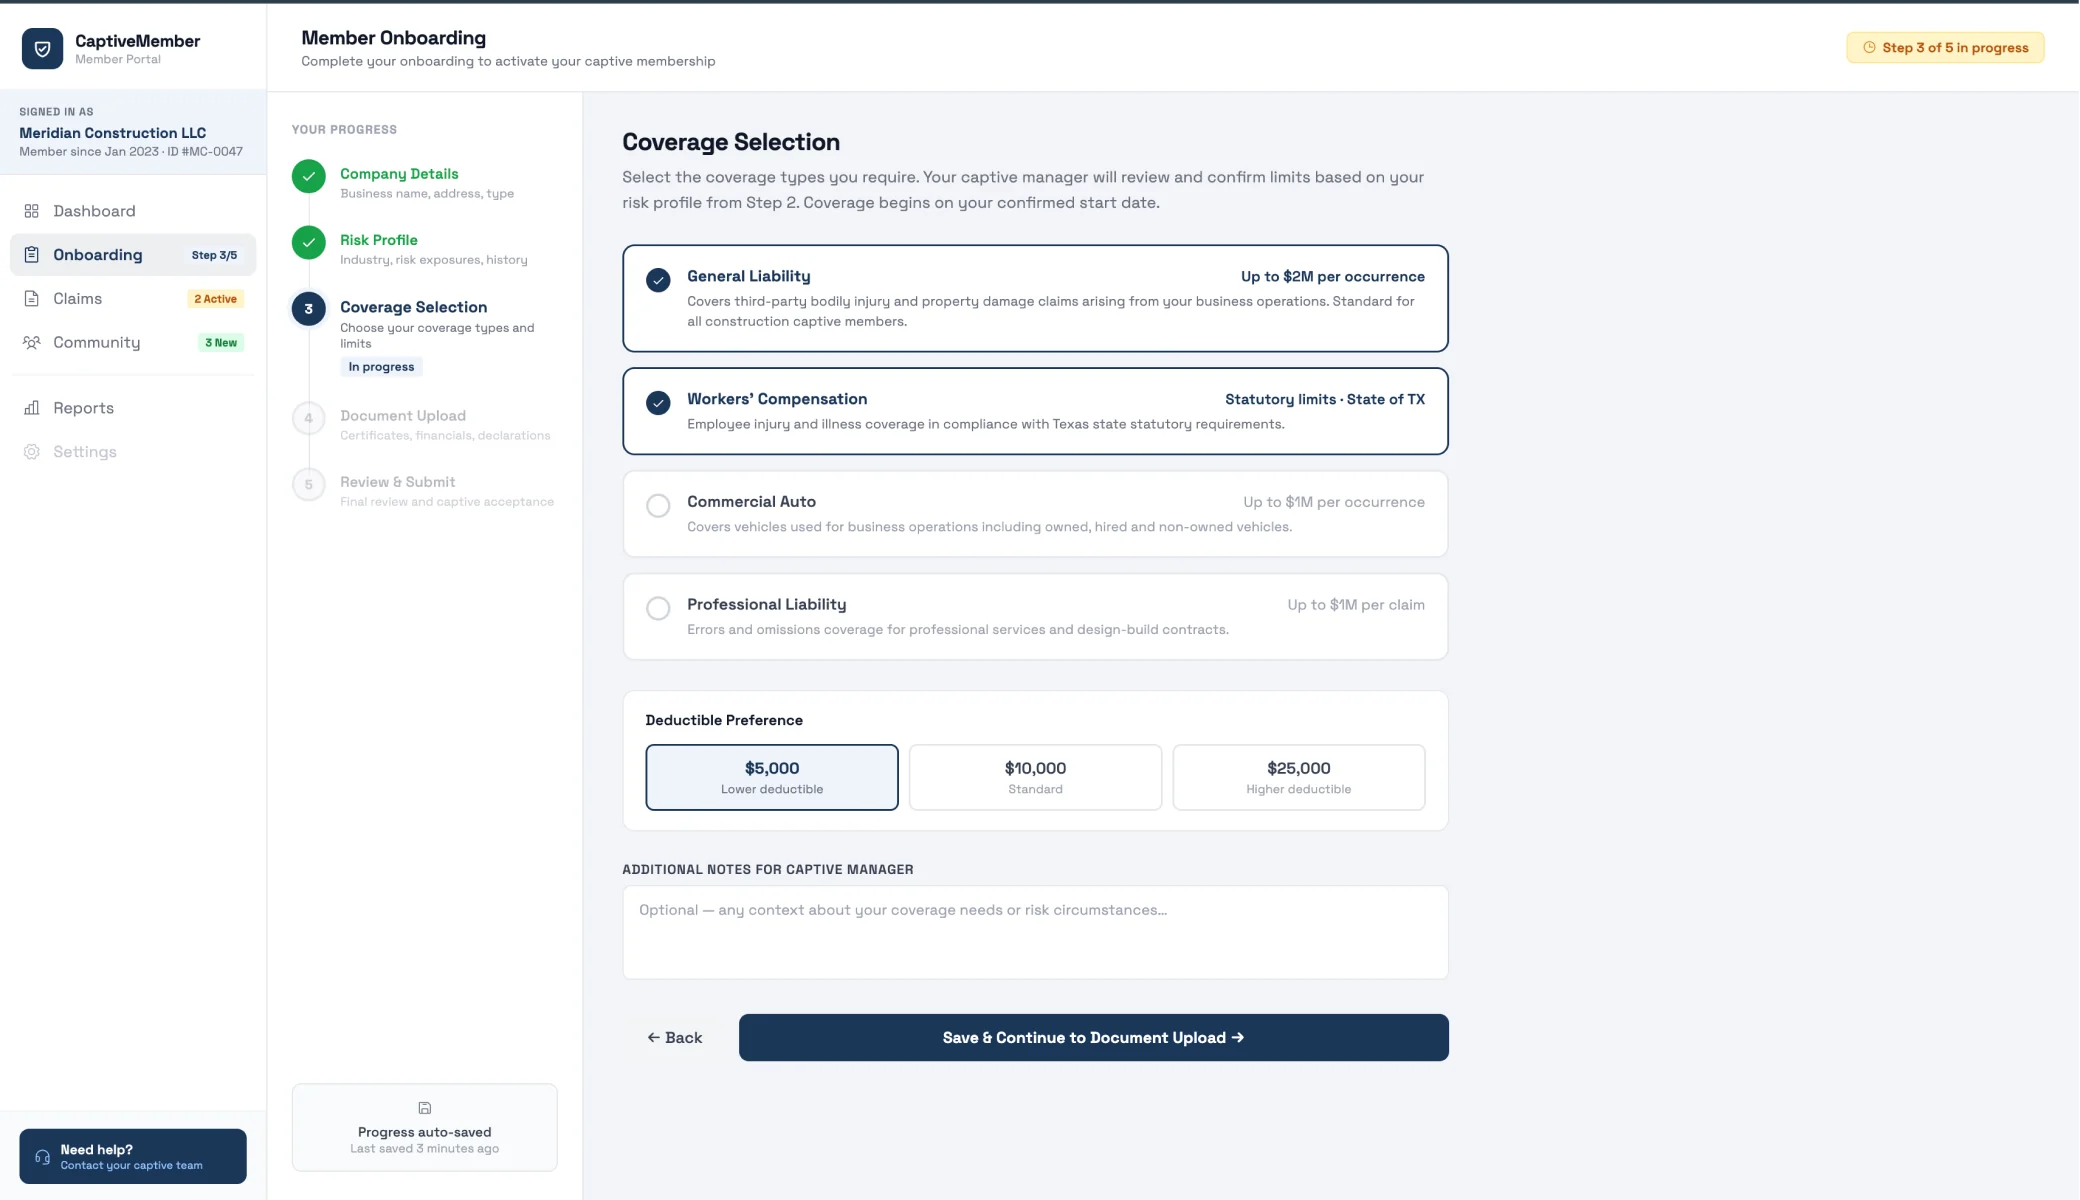
Task: Click the step 3 circle for Coverage Selection
Action: click(x=309, y=309)
